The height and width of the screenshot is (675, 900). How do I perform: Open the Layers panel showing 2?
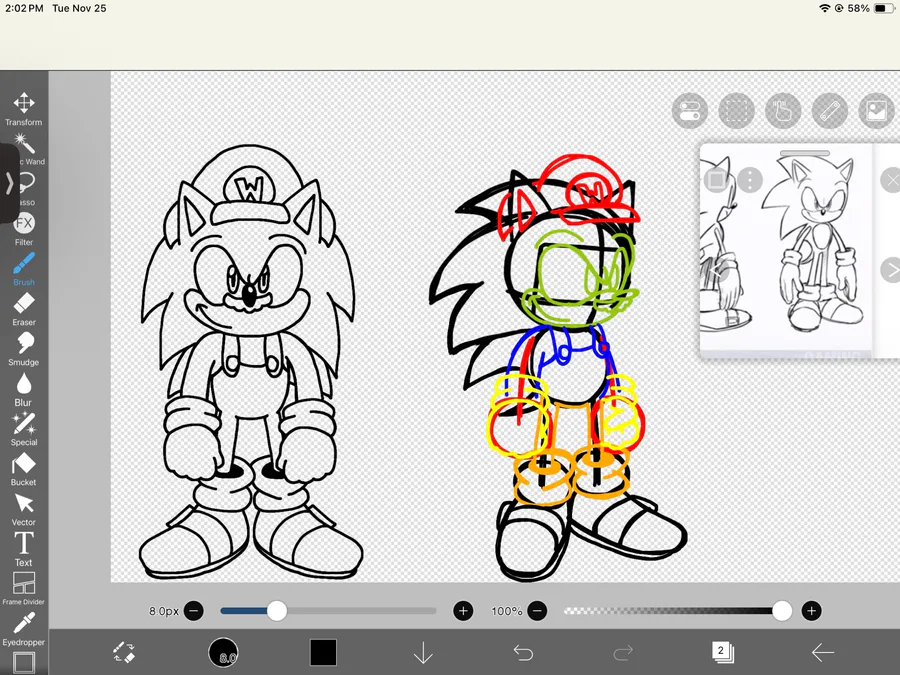click(722, 652)
